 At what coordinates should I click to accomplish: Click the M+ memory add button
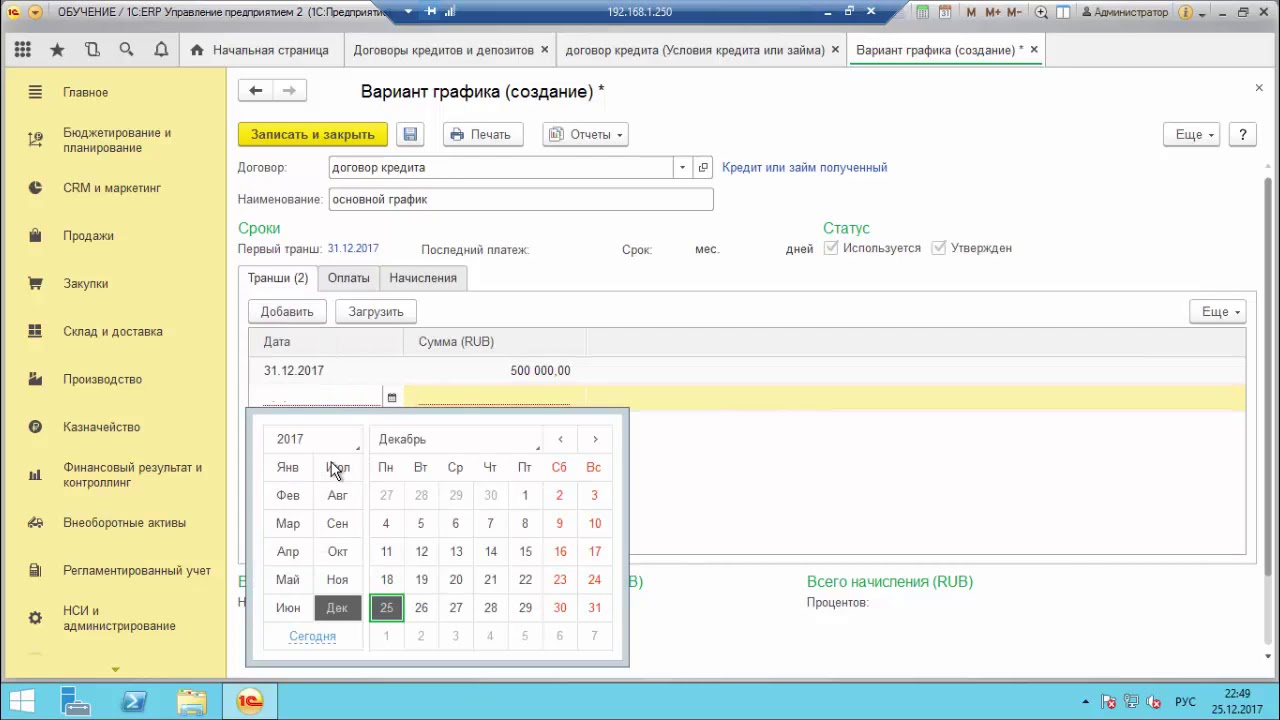pos(993,13)
